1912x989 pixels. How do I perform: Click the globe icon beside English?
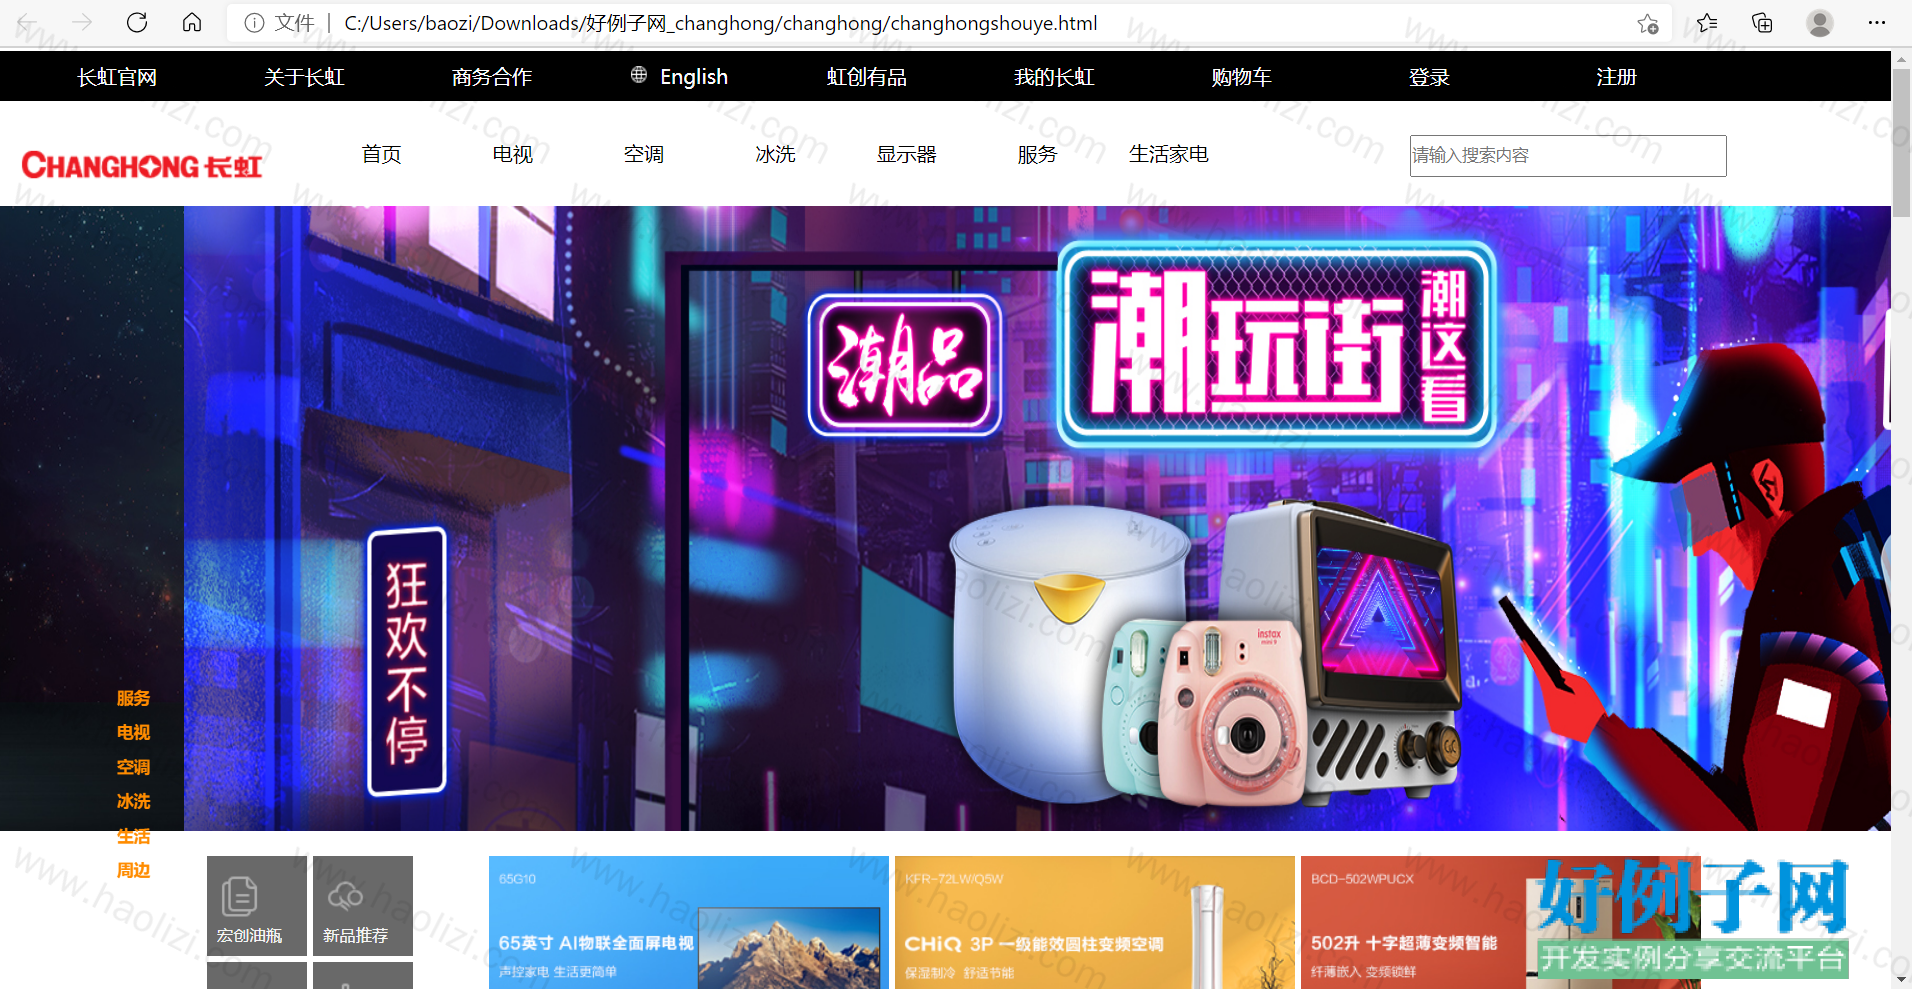[x=639, y=75]
